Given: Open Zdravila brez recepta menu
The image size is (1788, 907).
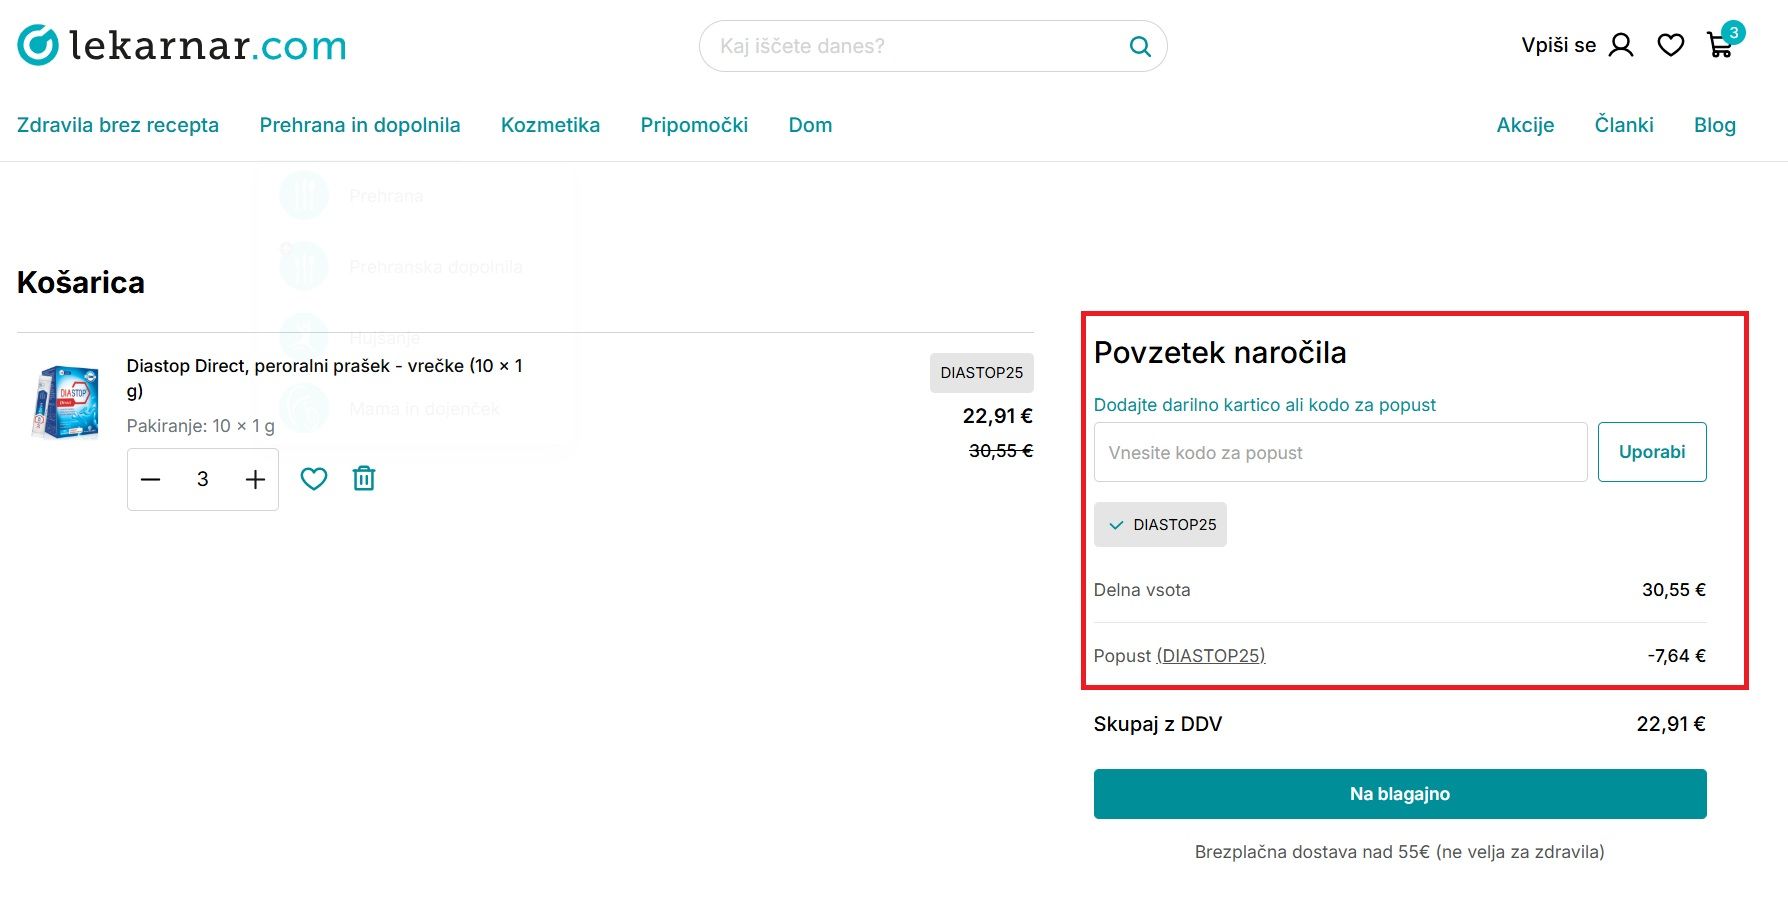Looking at the screenshot, I should tap(118, 125).
